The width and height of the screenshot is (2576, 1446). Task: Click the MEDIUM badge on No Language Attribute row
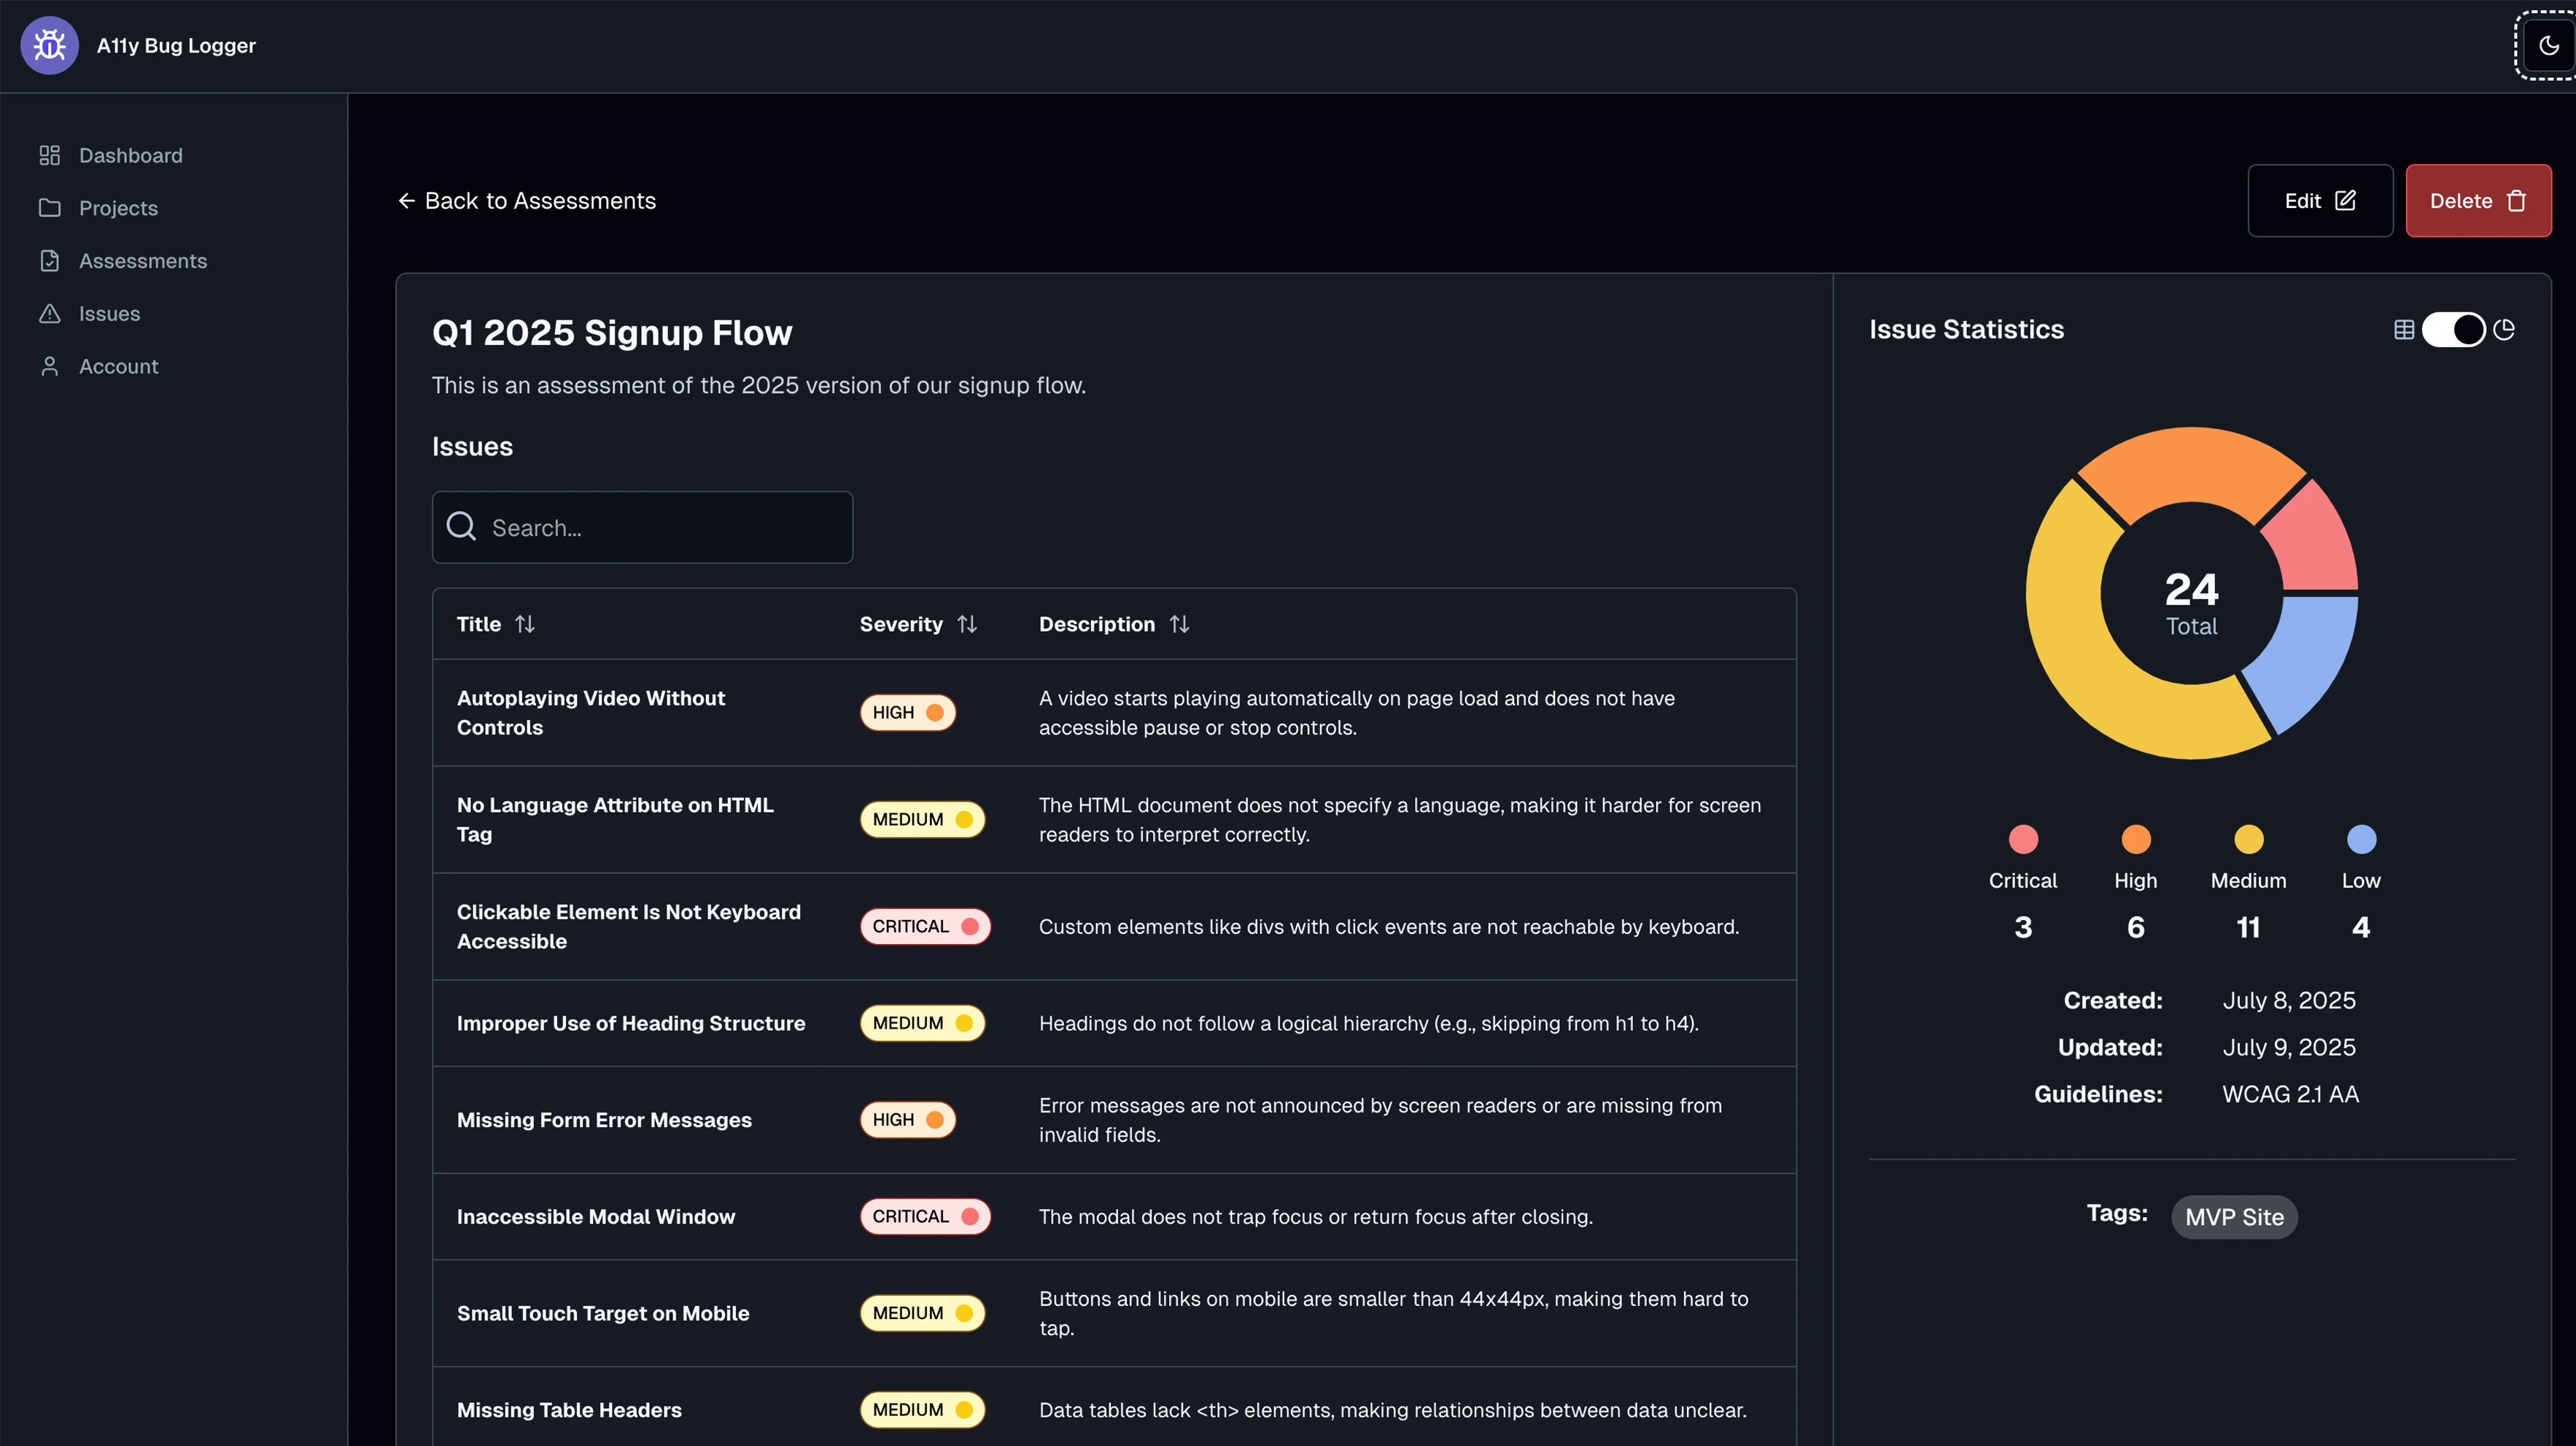(923, 820)
